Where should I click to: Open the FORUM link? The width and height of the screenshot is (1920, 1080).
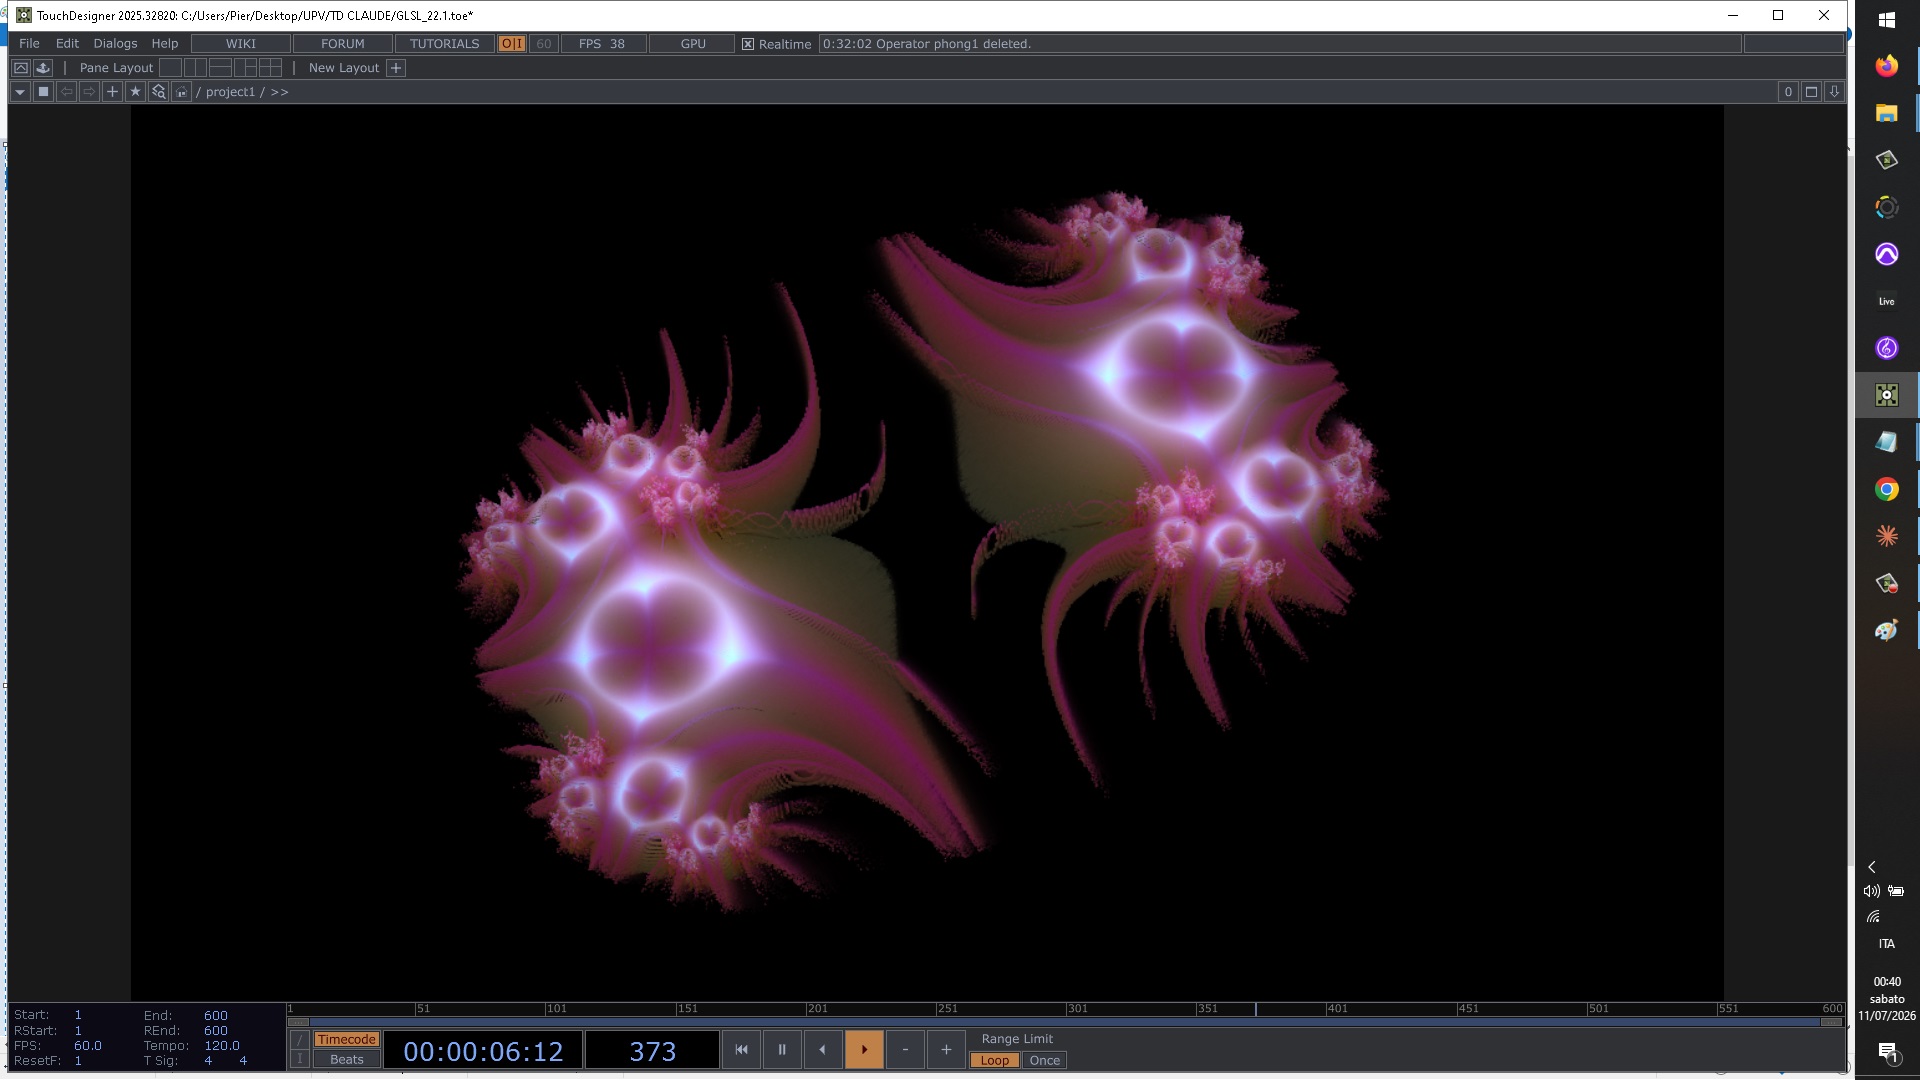click(343, 44)
